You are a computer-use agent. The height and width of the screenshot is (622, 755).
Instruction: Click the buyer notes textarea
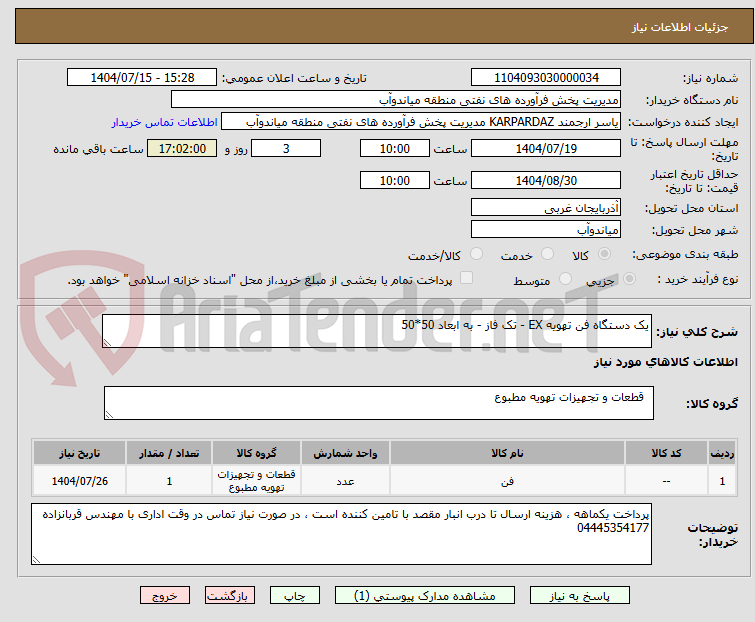[x=341, y=534]
